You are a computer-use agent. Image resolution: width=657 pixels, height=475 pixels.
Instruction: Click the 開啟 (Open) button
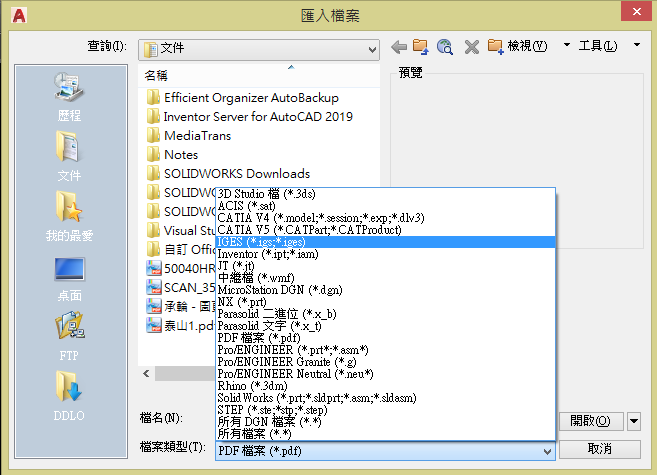591,421
